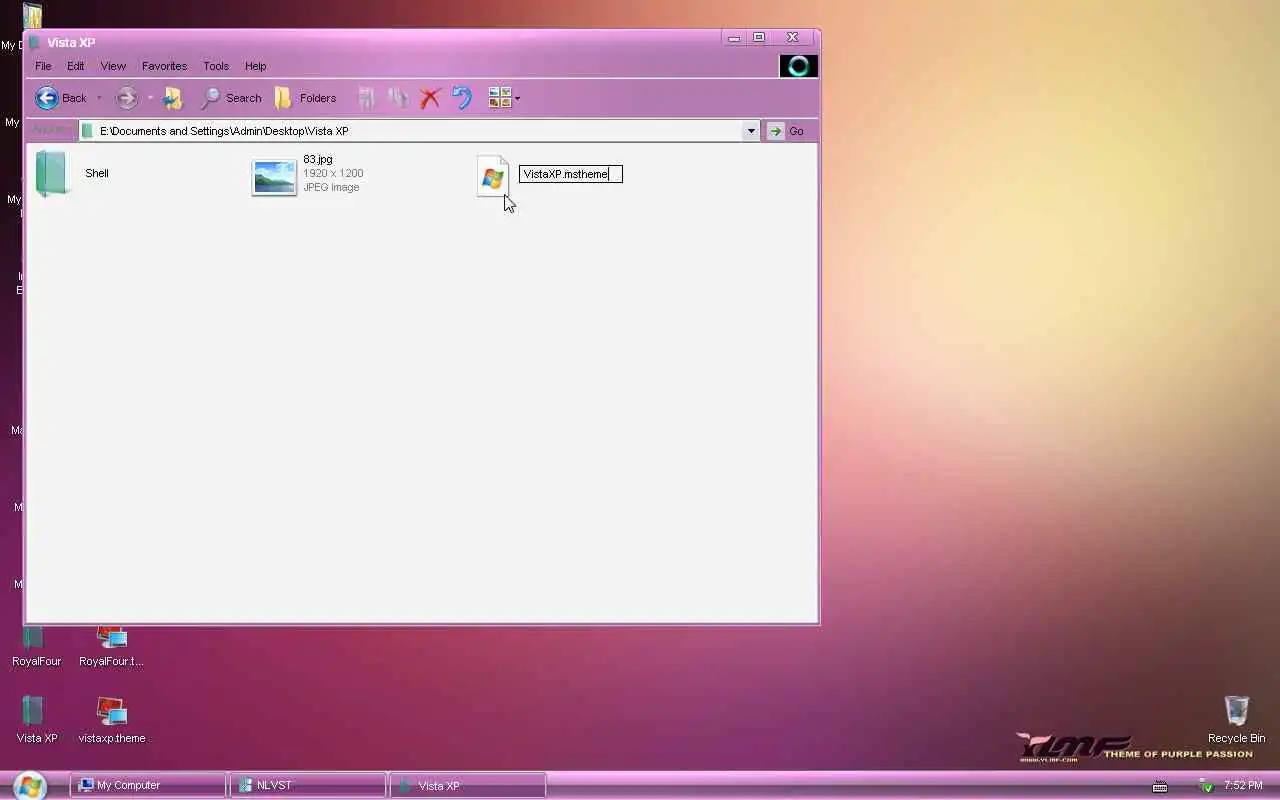Open the Favorites menu

[164, 66]
